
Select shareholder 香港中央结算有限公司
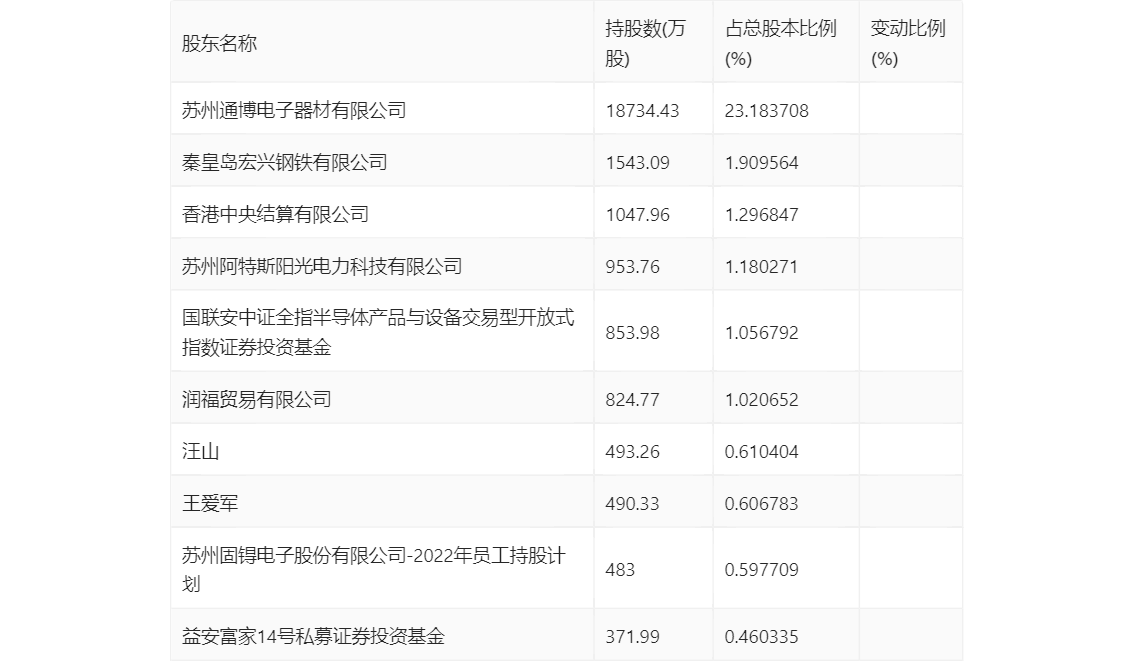pos(275,214)
